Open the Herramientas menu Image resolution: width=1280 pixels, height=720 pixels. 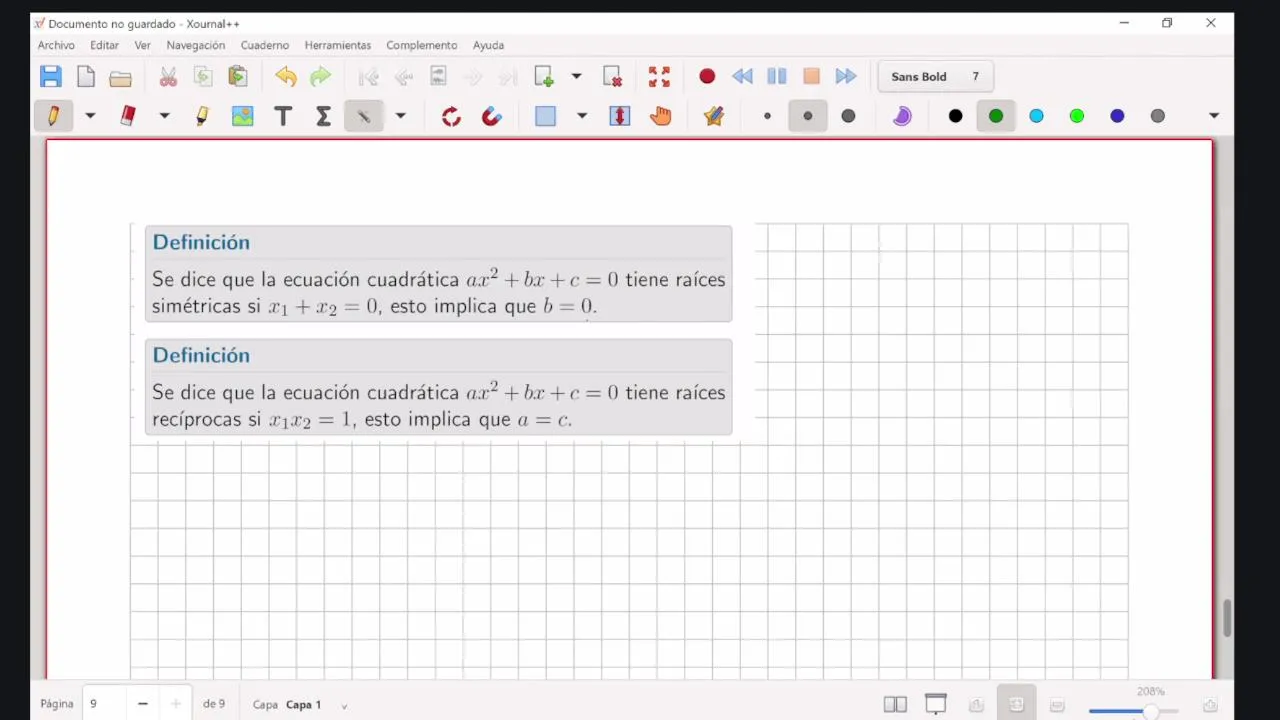pos(338,45)
